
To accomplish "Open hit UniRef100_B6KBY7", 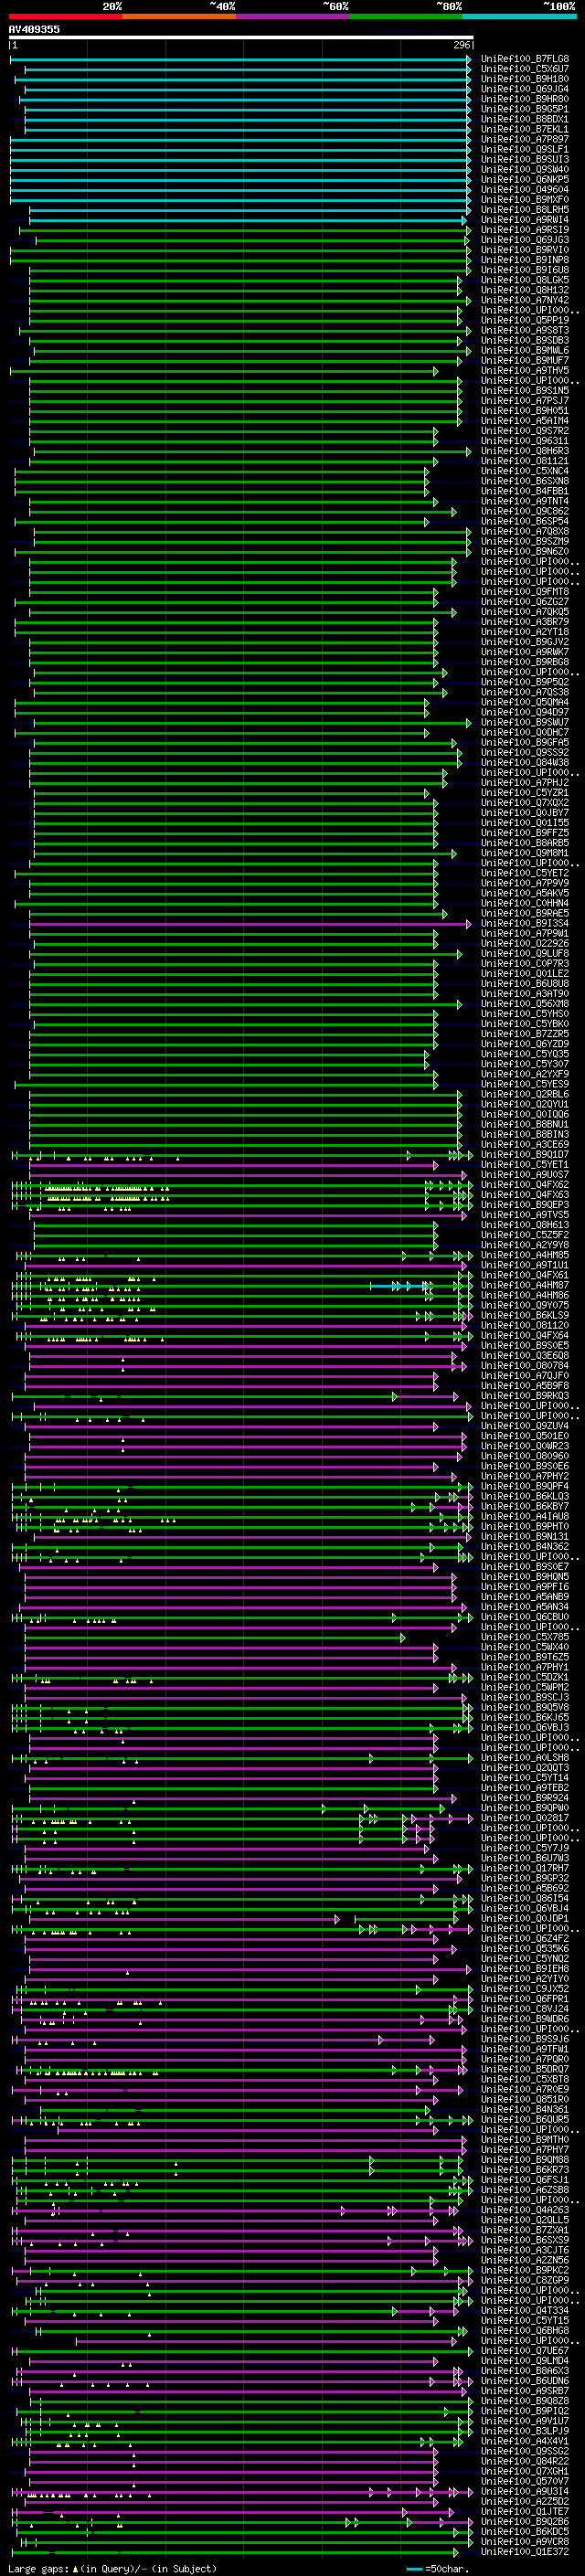I will coord(524,1506).
